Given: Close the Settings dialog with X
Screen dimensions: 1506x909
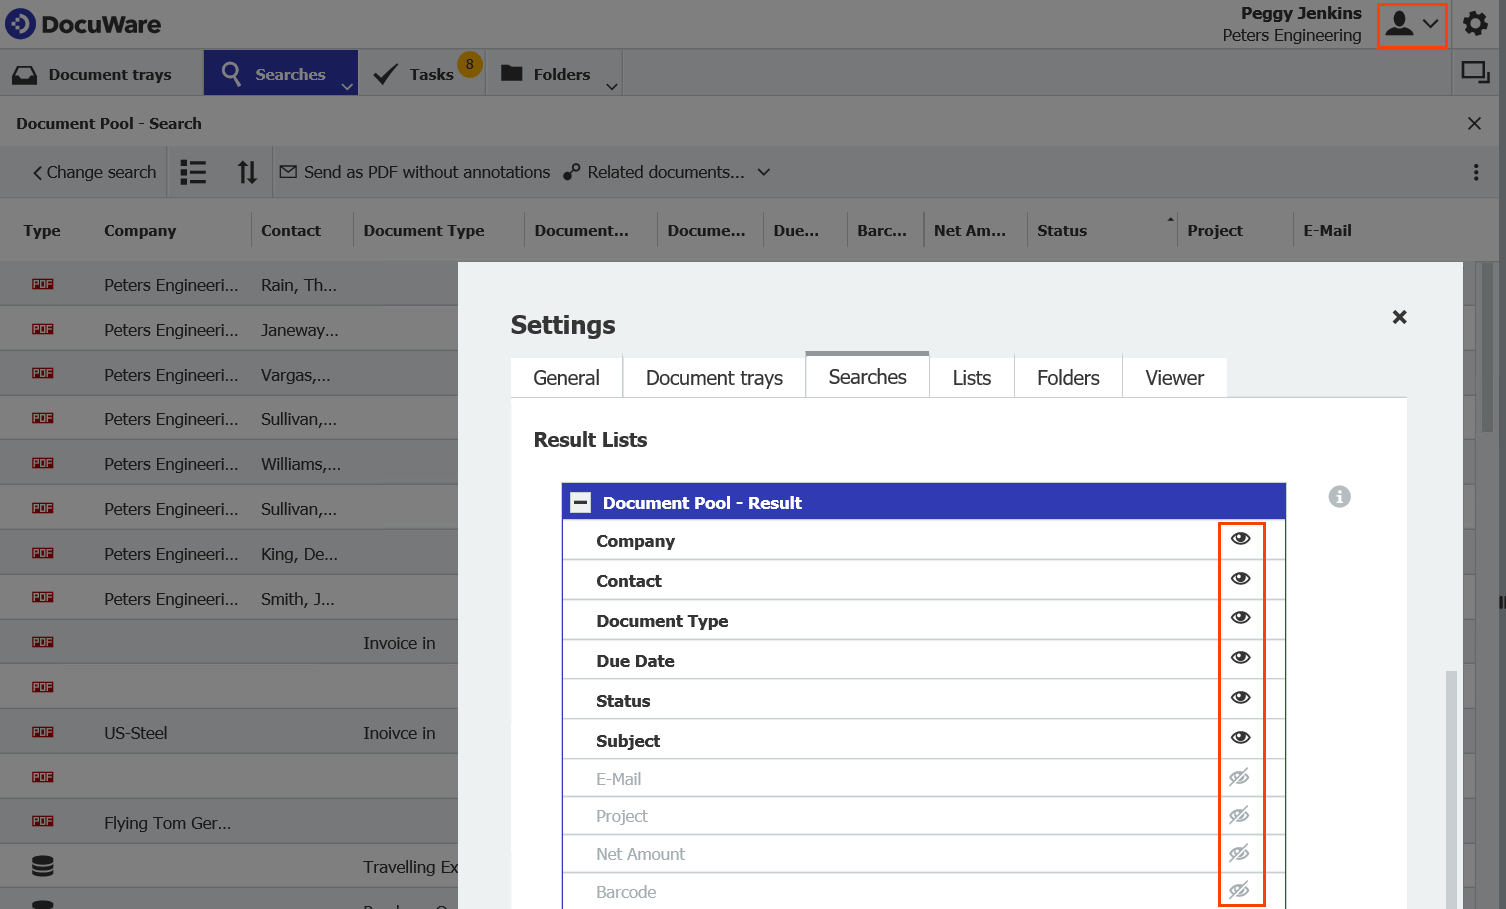Looking at the screenshot, I should tap(1399, 317).
